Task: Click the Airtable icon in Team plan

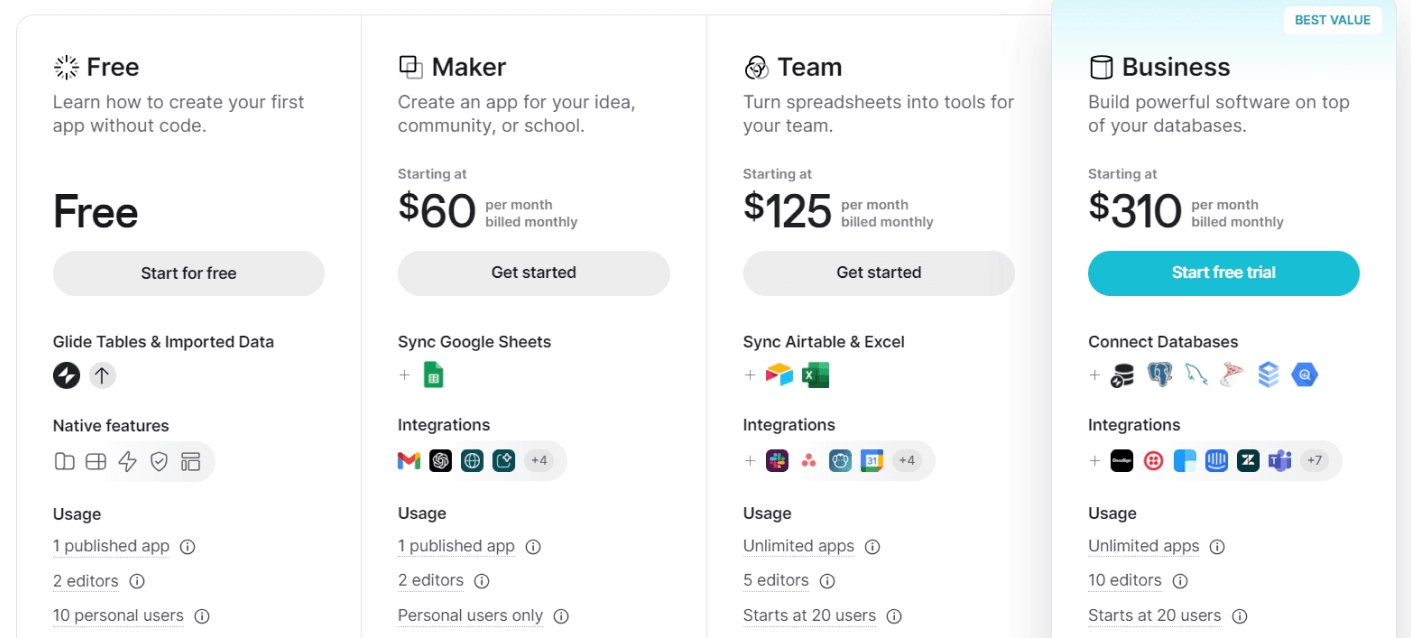Action: [x=779, y=375]
